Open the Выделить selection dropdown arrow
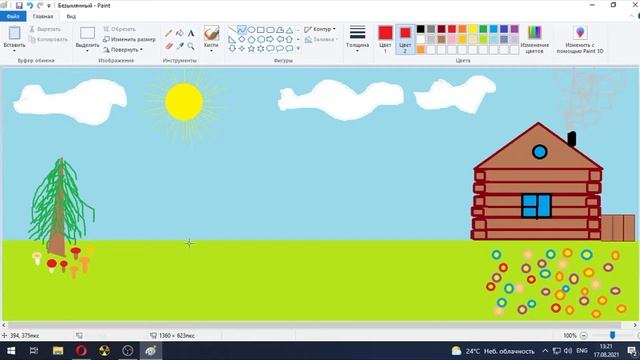640x360 pixels. 87,51
